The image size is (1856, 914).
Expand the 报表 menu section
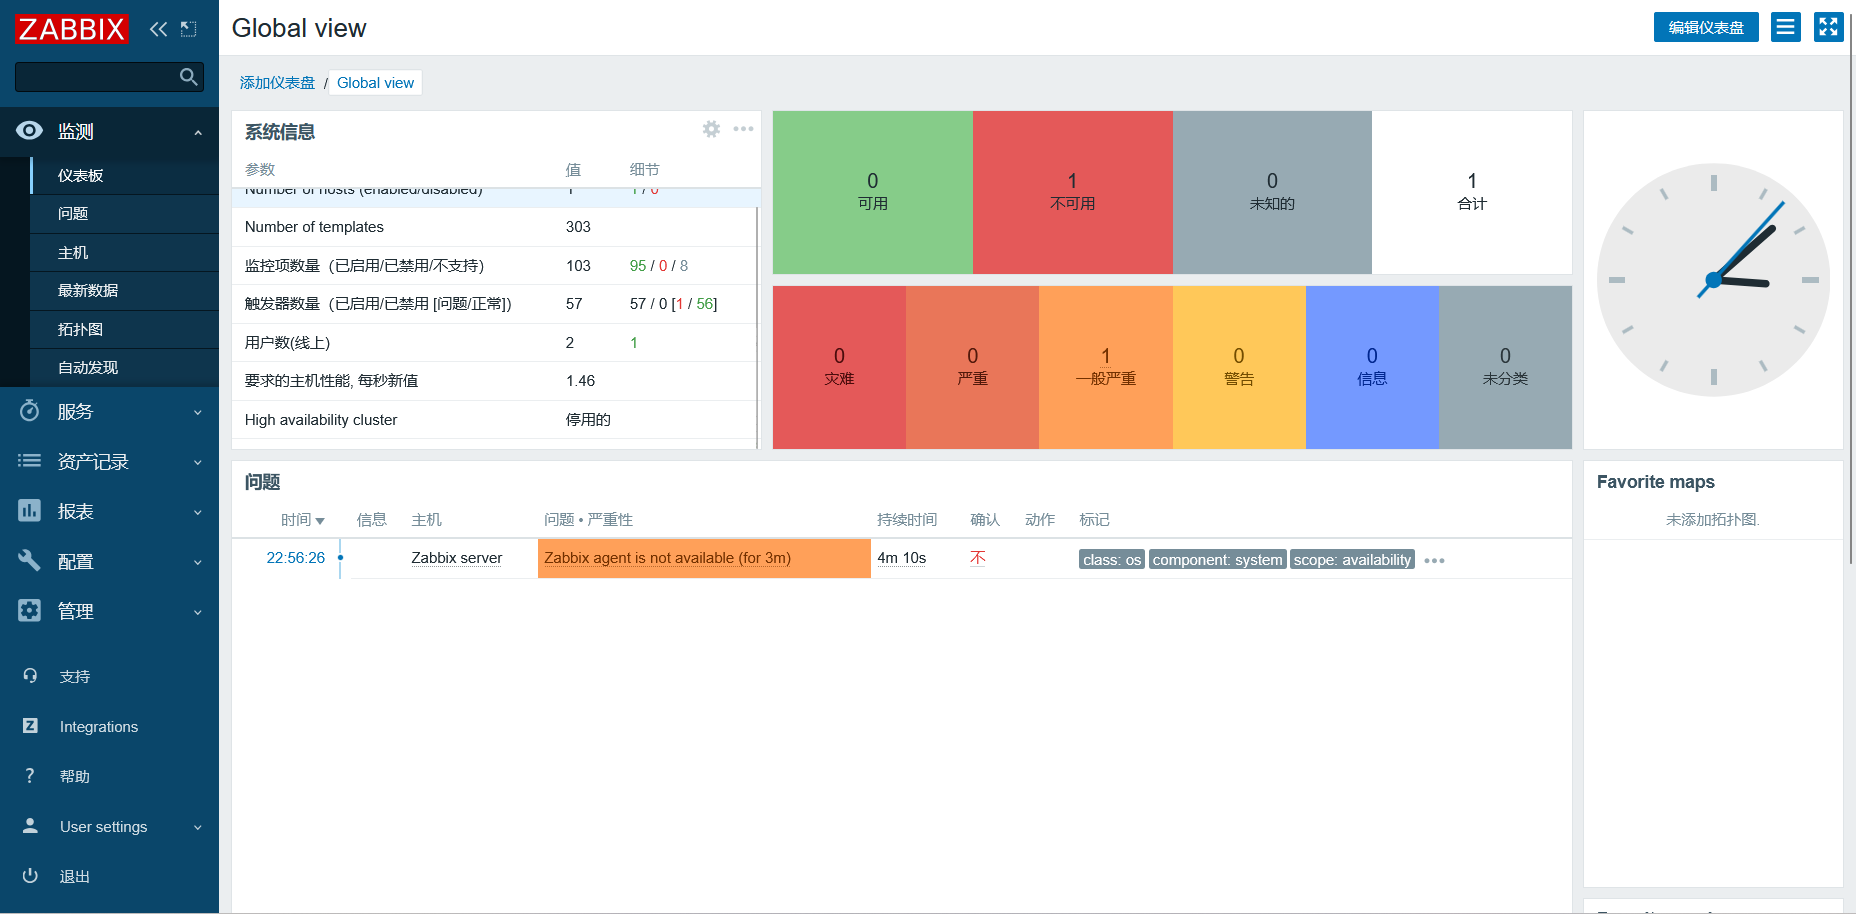(x=198, y=512)
